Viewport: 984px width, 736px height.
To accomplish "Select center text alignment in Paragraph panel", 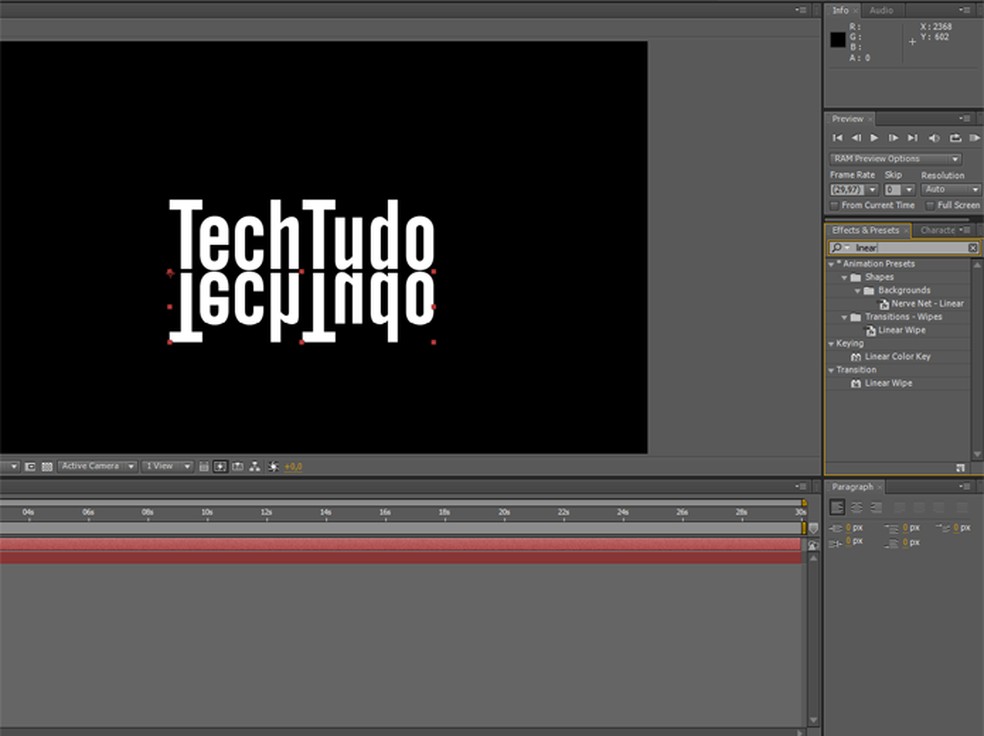I will [x=857, y=508].
